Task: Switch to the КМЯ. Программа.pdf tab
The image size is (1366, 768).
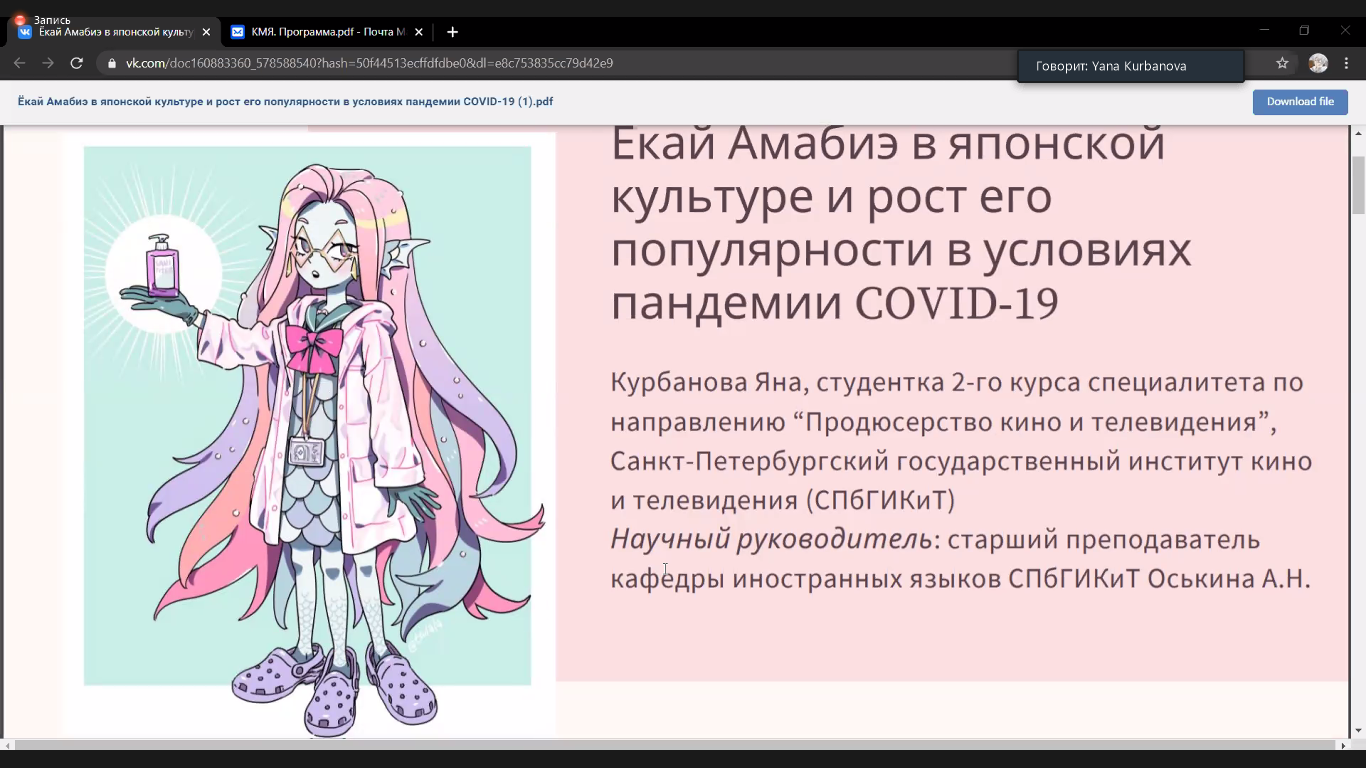Action: point(328,32)
